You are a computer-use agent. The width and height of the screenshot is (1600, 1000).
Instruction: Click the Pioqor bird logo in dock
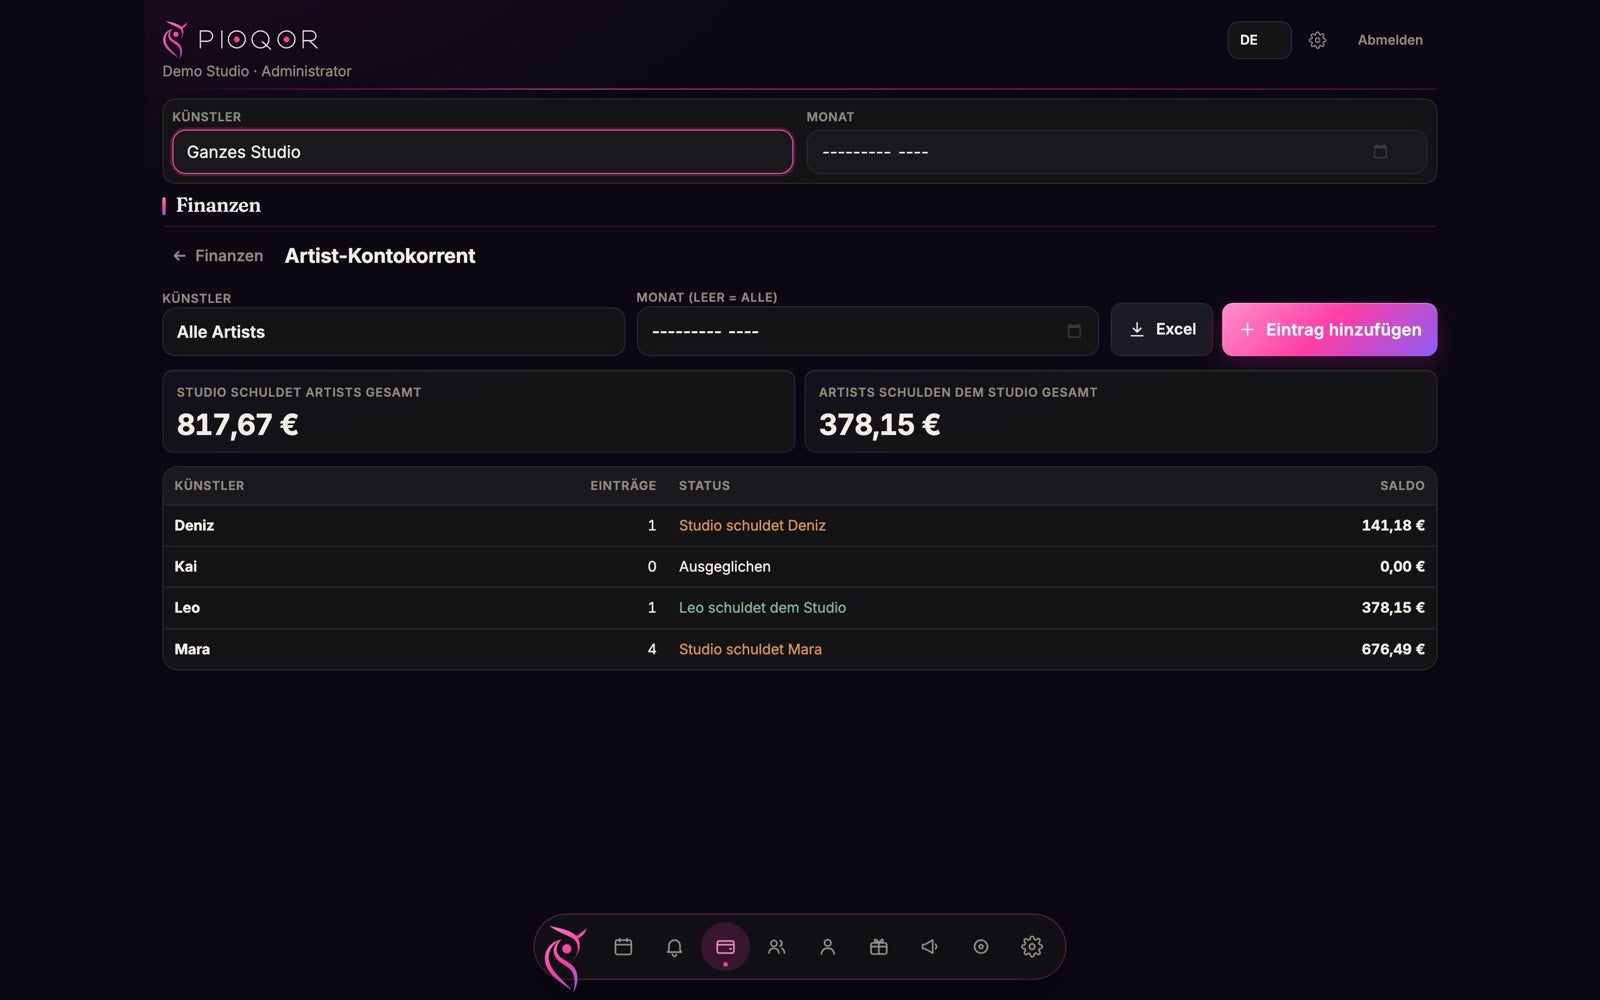click(565, 957)
